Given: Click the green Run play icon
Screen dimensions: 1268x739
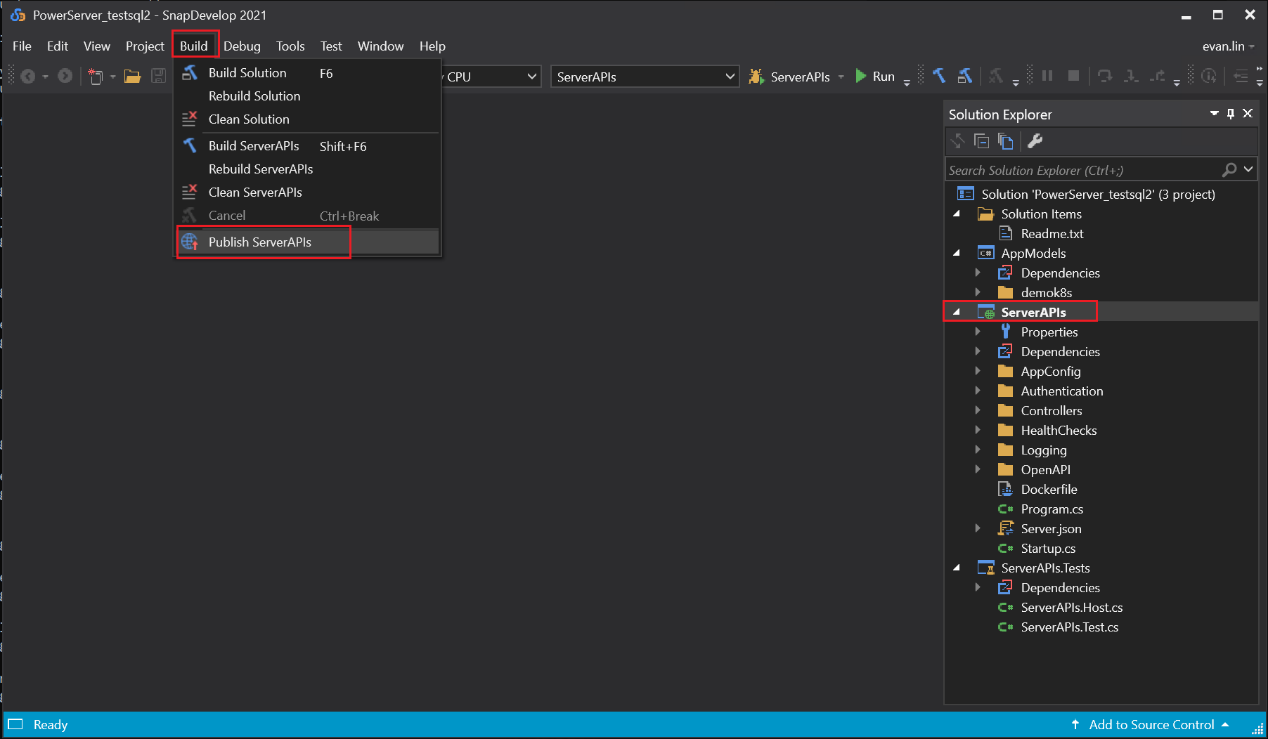Looking at the screenshot, I should [x=861, y=76].
